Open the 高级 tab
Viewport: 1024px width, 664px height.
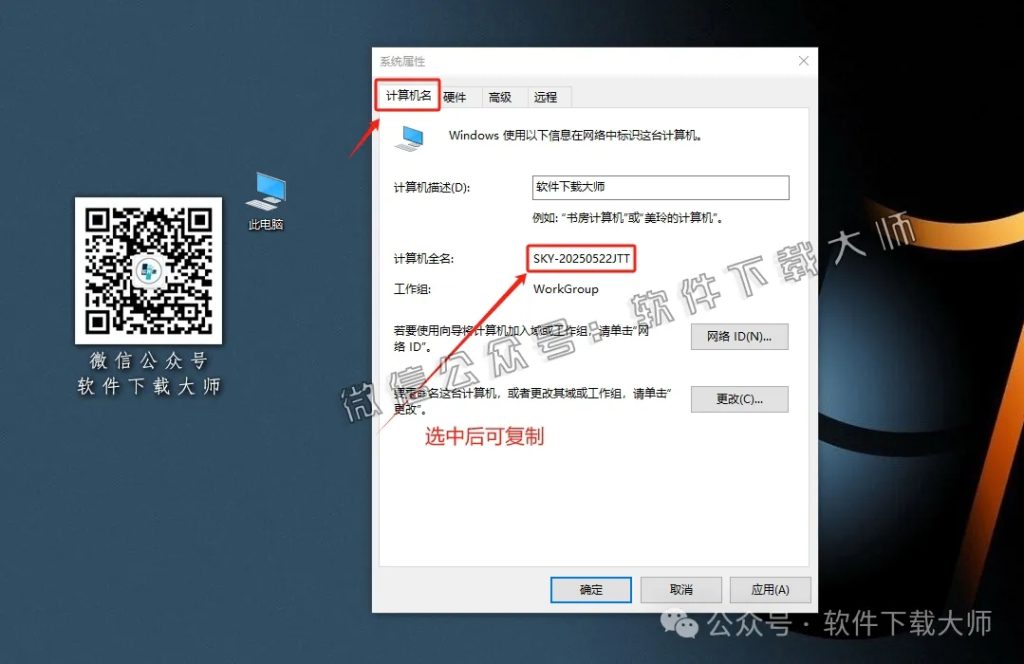(501, 96)
